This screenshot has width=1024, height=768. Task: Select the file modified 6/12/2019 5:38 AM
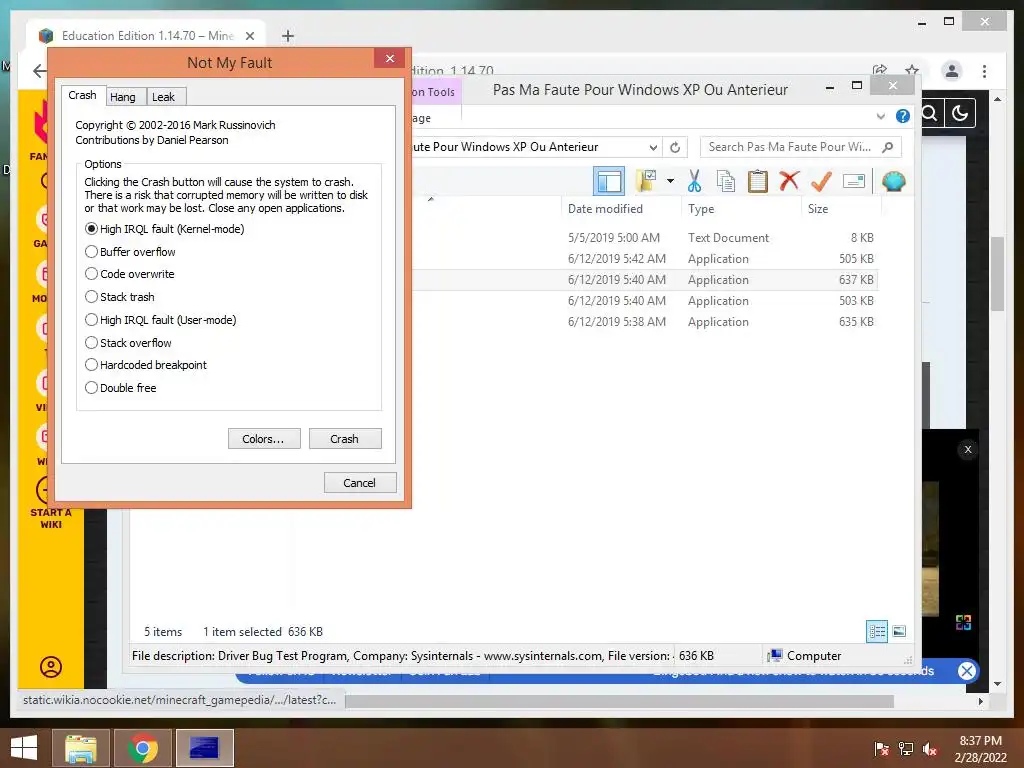point(647,321)
